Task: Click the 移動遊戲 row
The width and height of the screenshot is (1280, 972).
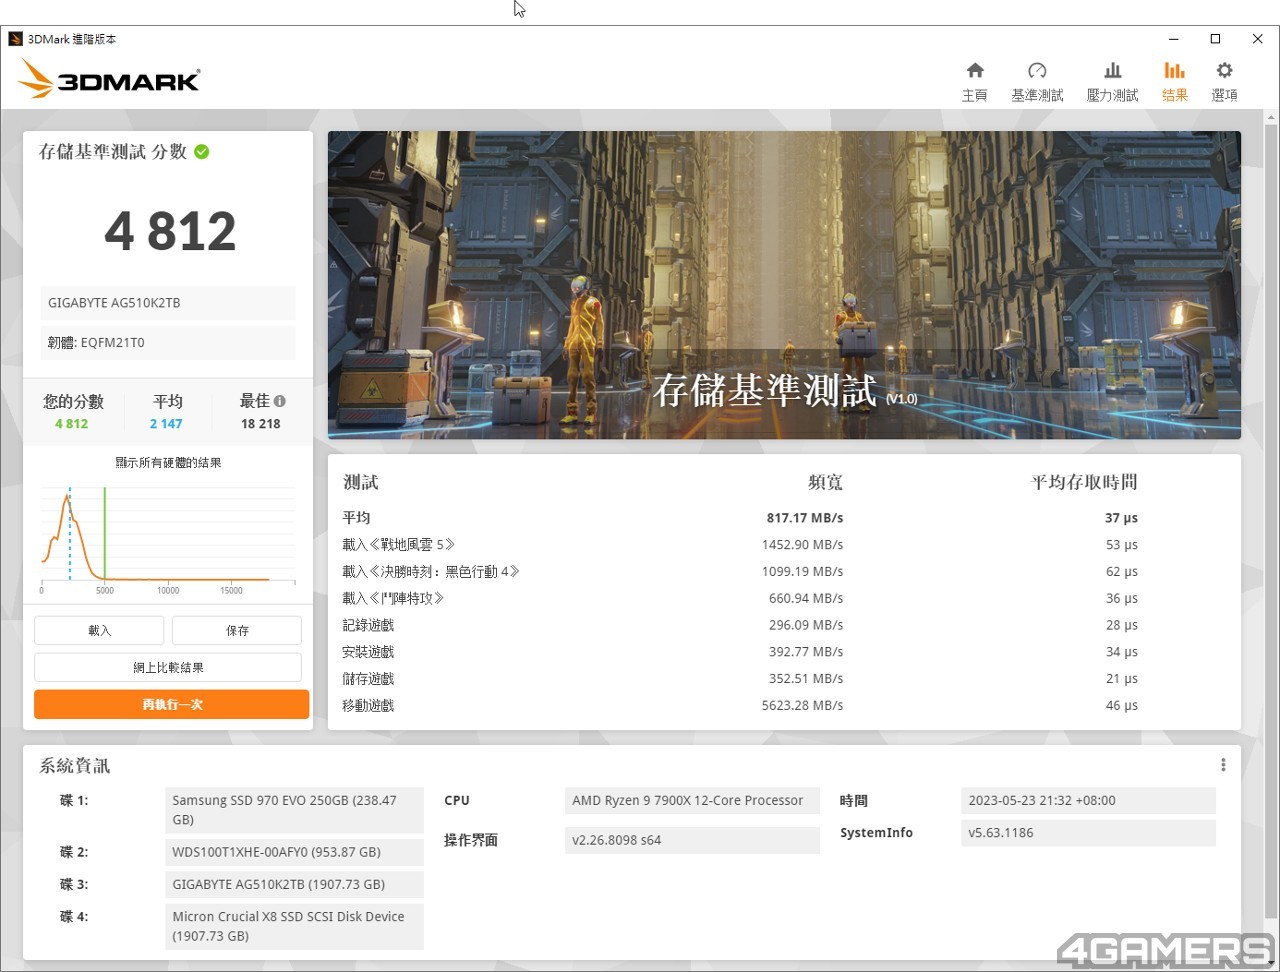Action: 740,705
